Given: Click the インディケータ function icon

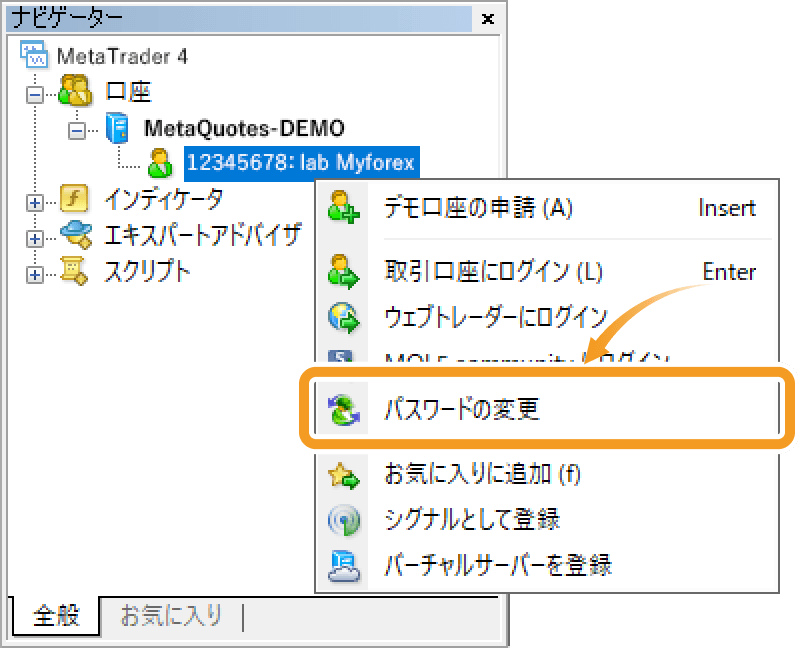Looking at the screenshot, I should point(74,199).
